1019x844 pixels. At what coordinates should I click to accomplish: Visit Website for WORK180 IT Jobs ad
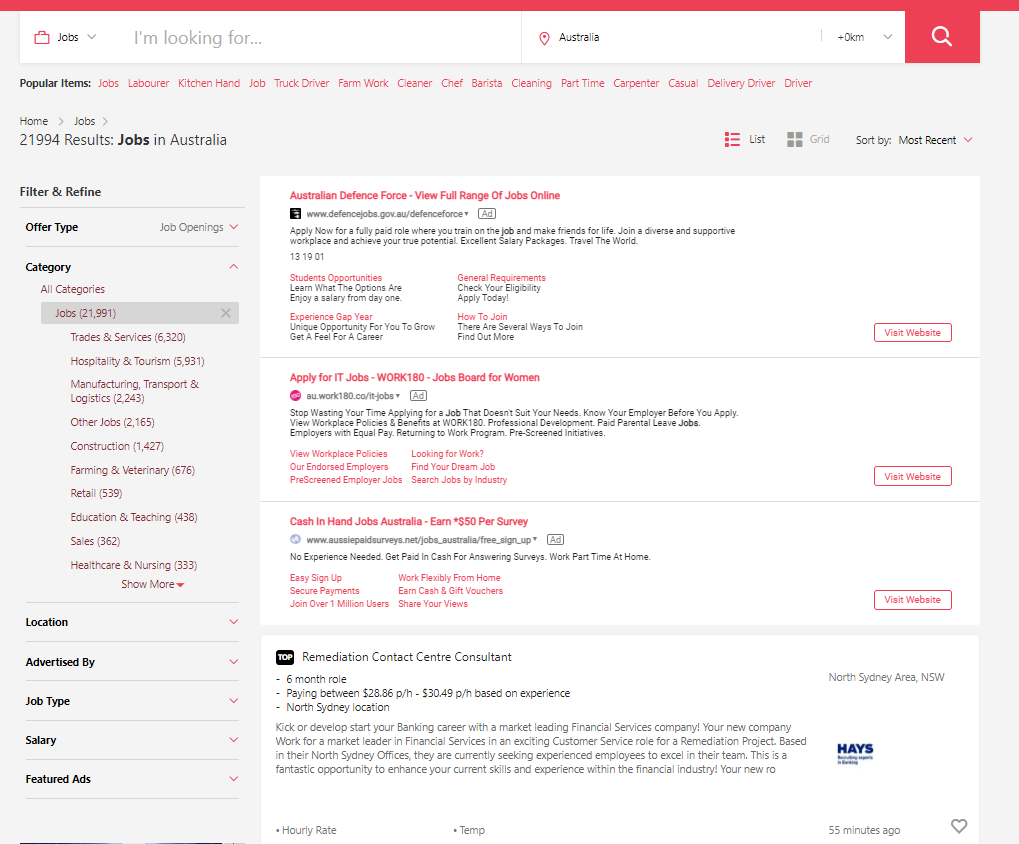click(912, 476)
